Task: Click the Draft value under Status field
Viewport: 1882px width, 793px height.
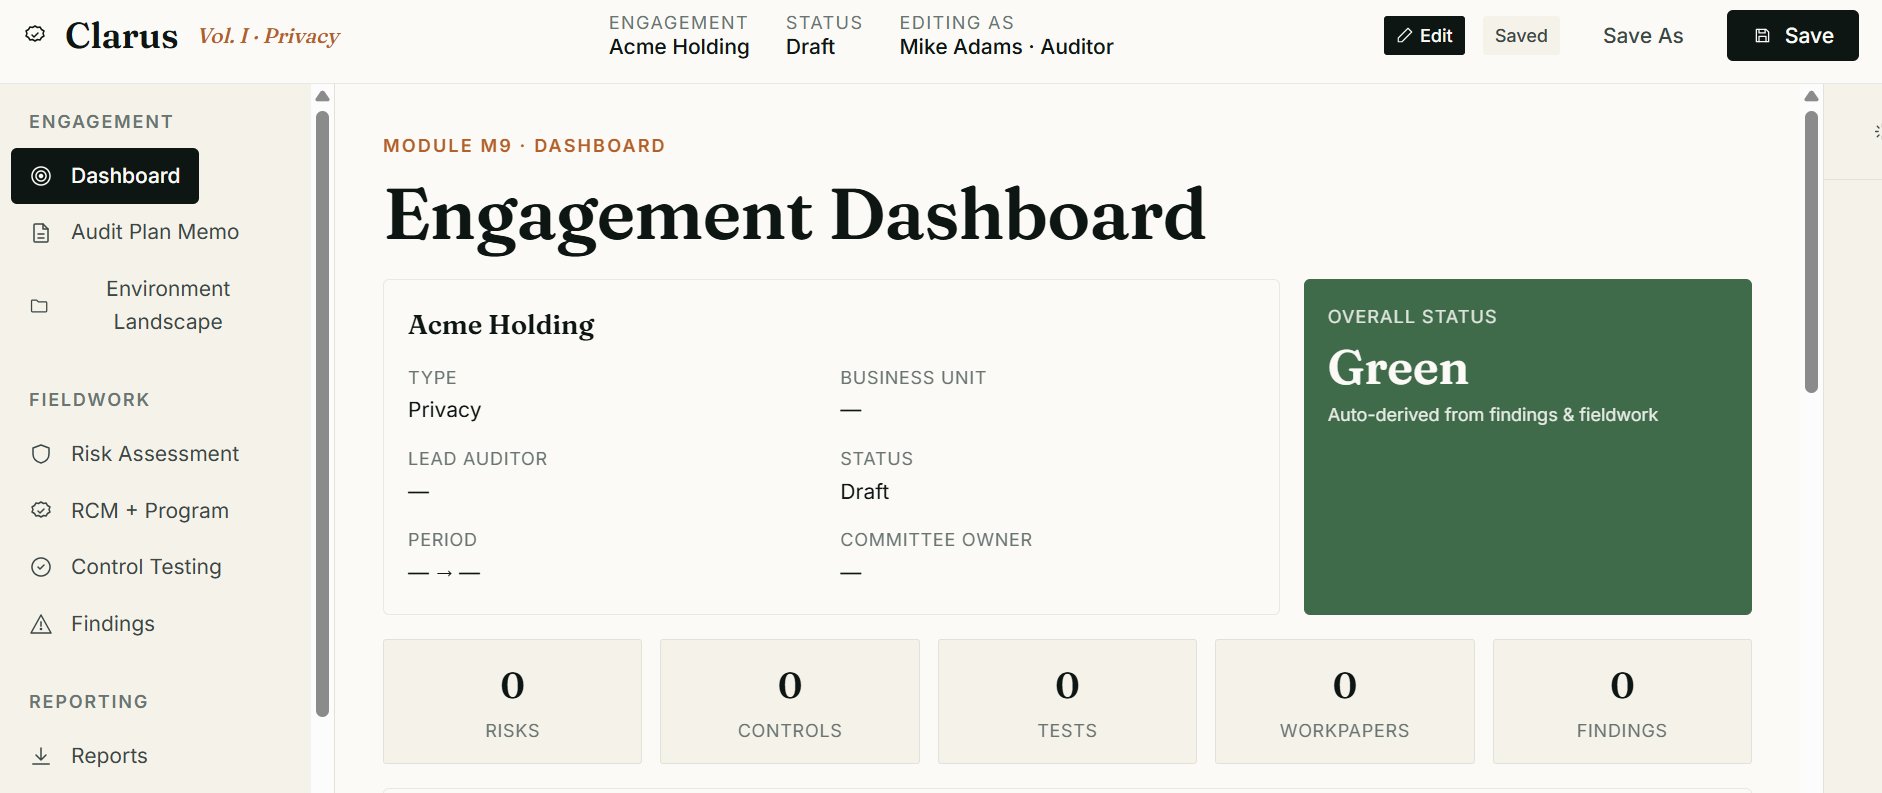Action: (864, 492)
